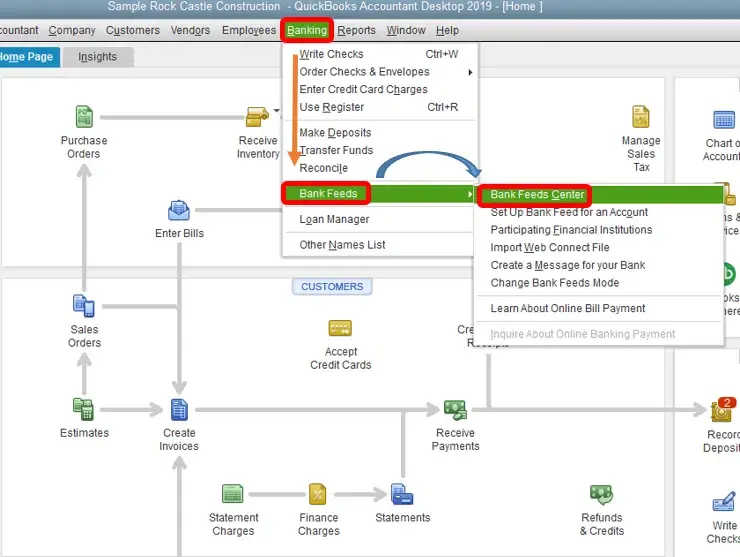Open the Statement Charges icon
The image size is (740, 557).
coord(233,494)
